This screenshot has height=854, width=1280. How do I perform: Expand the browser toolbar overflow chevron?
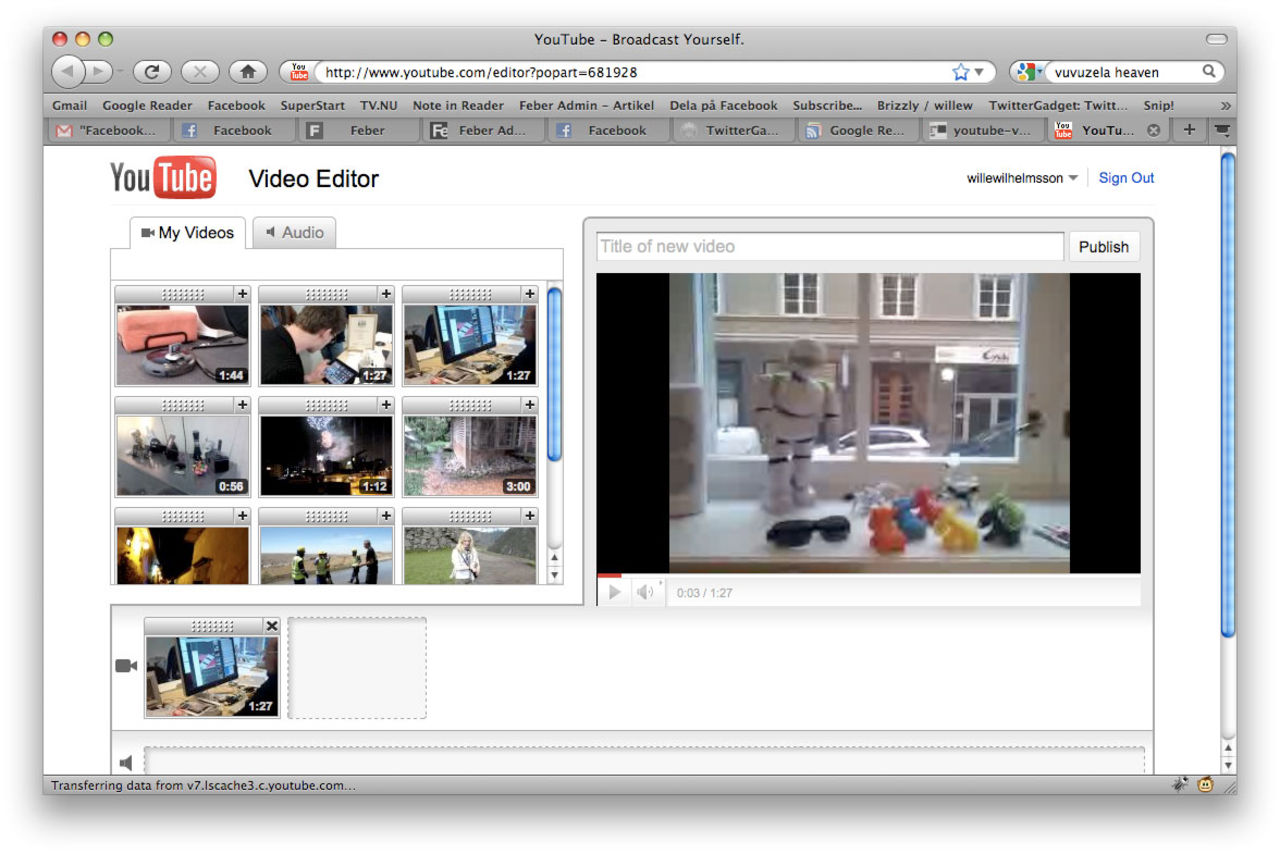click(1226, 104)
